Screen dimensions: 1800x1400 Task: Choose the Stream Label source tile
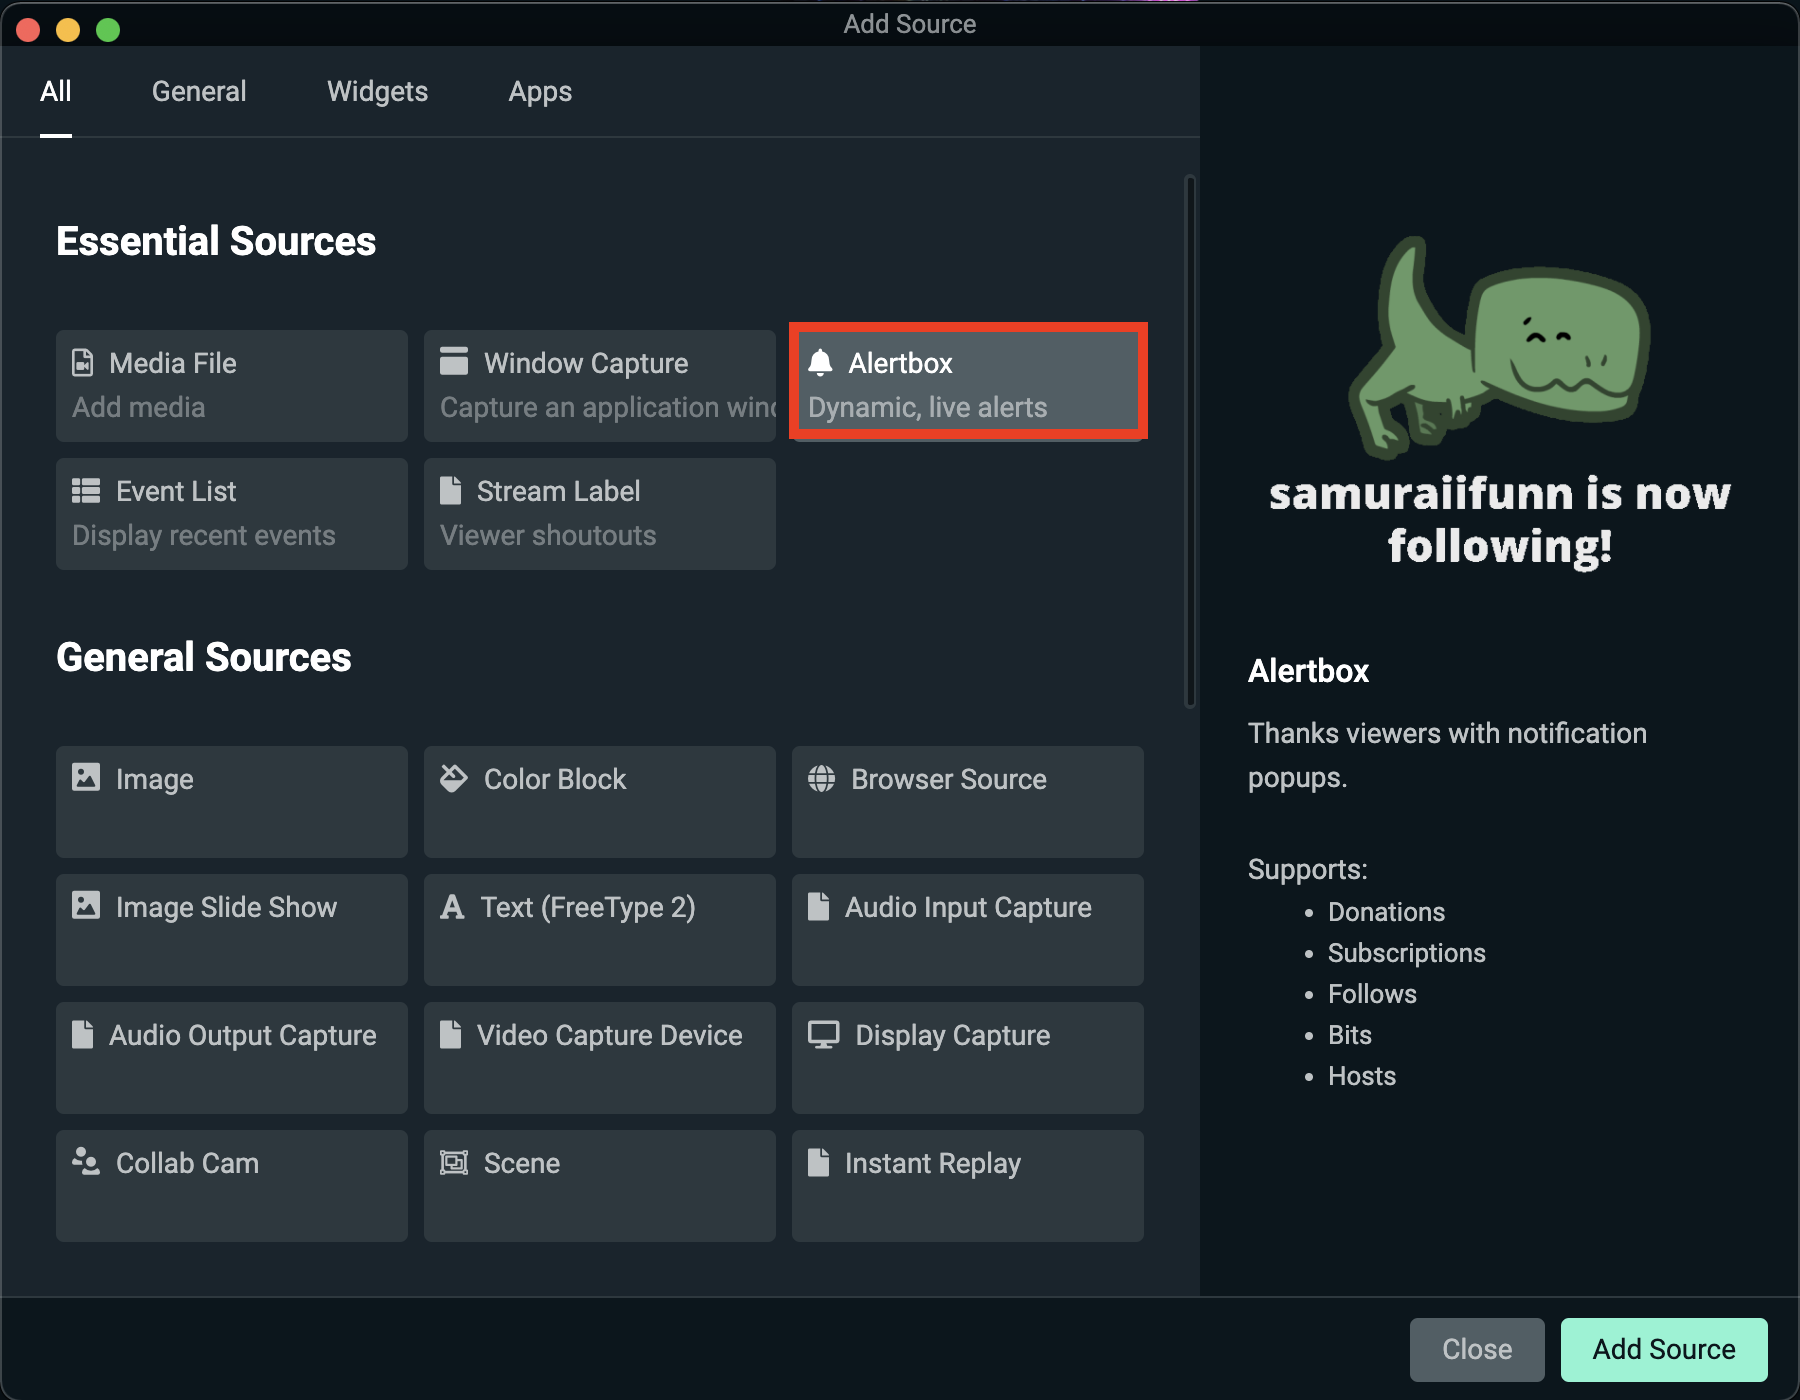click(x=599, y=513)
